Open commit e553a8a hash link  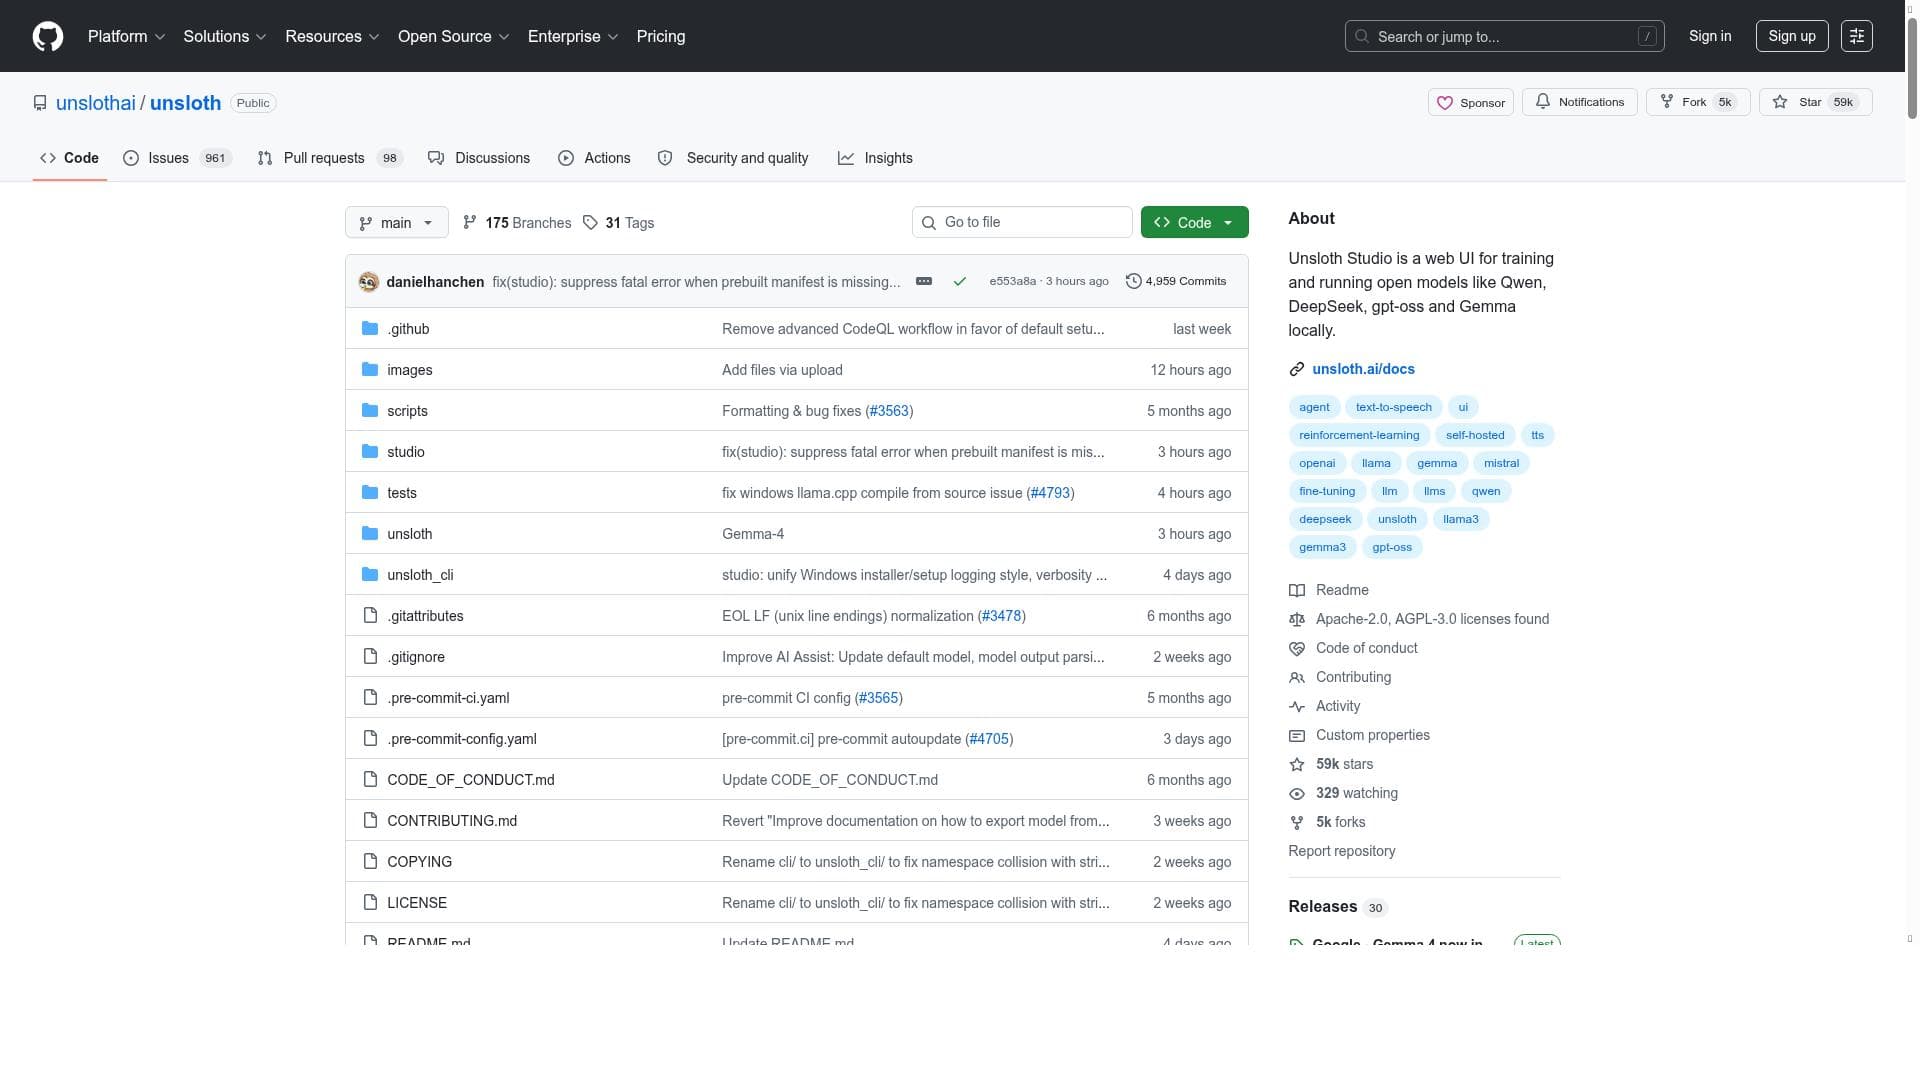(1012, 281)
